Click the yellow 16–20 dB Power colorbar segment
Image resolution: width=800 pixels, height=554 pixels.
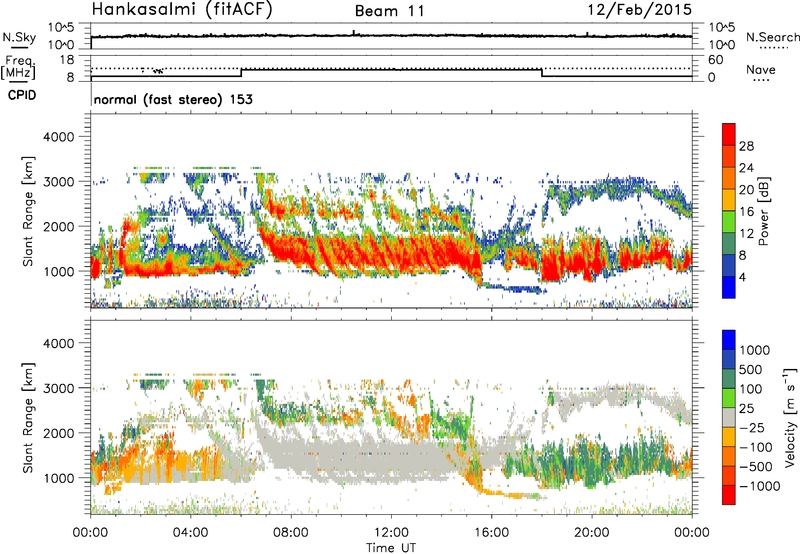coord(729,200)
